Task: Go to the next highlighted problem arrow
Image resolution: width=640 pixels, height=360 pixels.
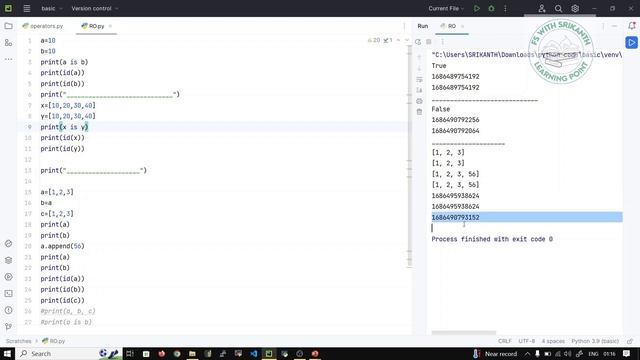Action: click(407, 40)
